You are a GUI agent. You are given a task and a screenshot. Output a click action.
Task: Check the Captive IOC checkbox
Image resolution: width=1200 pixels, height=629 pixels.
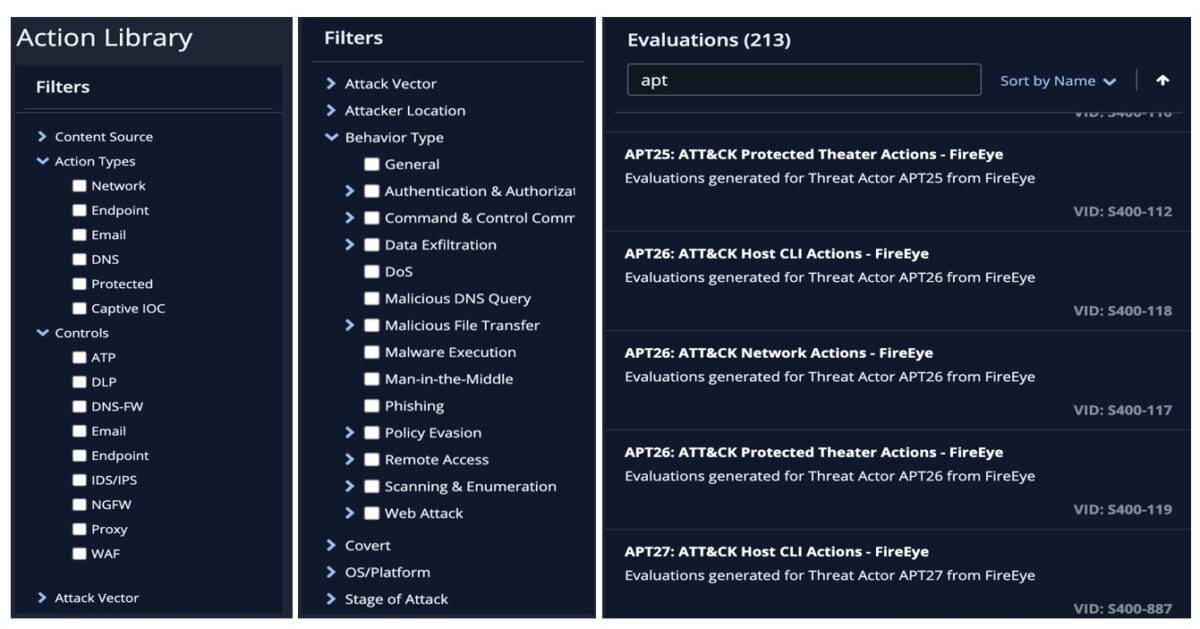(79, 309)
